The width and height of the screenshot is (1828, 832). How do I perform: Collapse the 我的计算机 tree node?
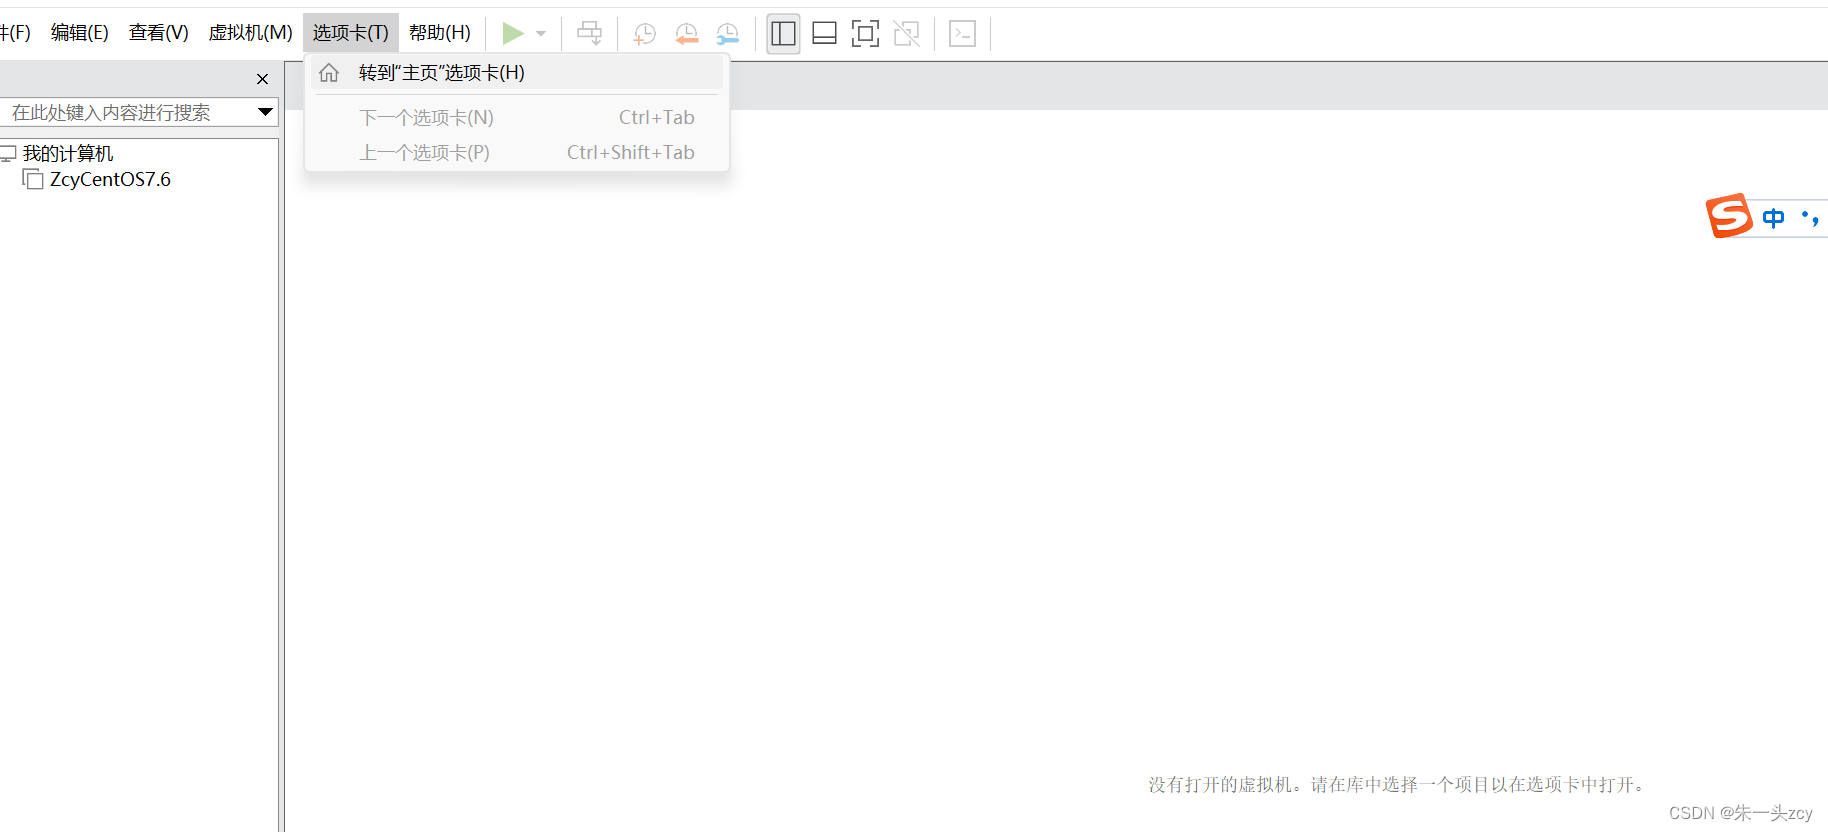coord(8,153)
